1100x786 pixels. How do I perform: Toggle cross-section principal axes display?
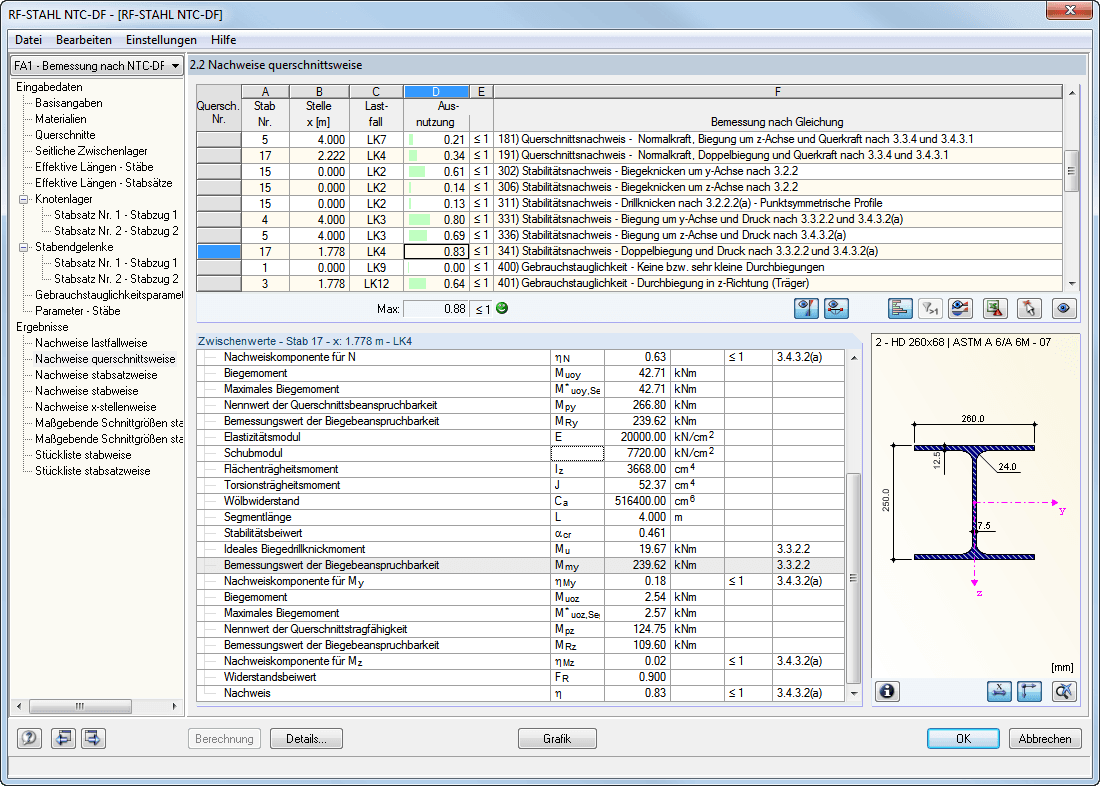point(1029,692)
